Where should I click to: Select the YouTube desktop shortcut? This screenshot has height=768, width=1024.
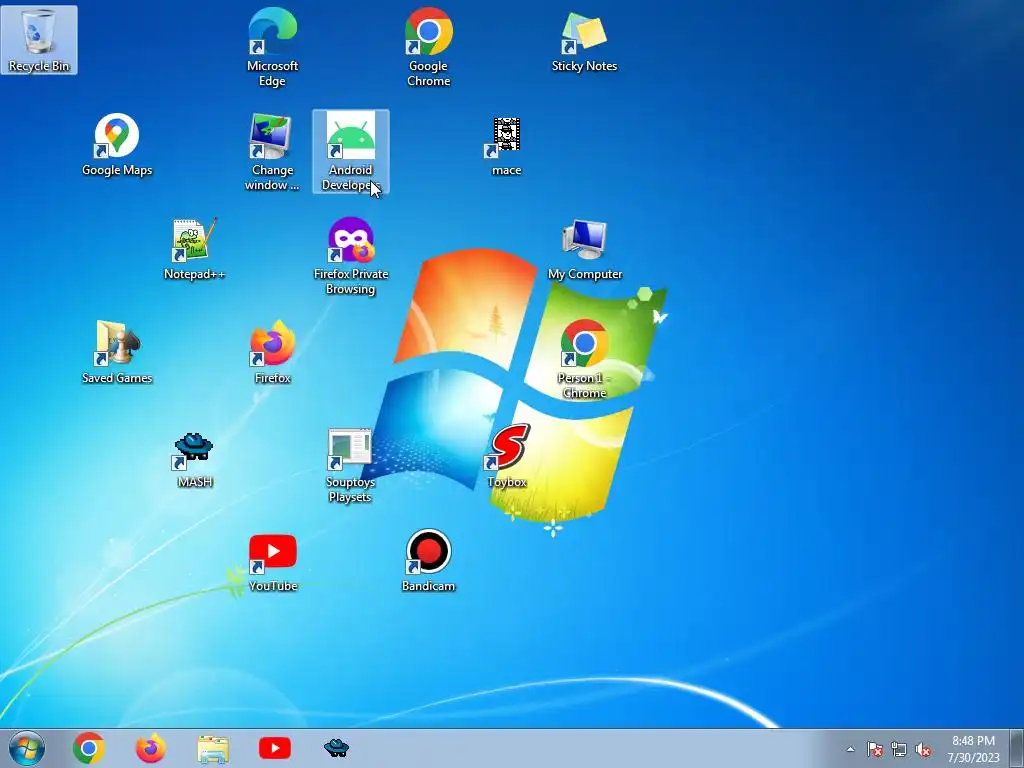tap(272, 563)
